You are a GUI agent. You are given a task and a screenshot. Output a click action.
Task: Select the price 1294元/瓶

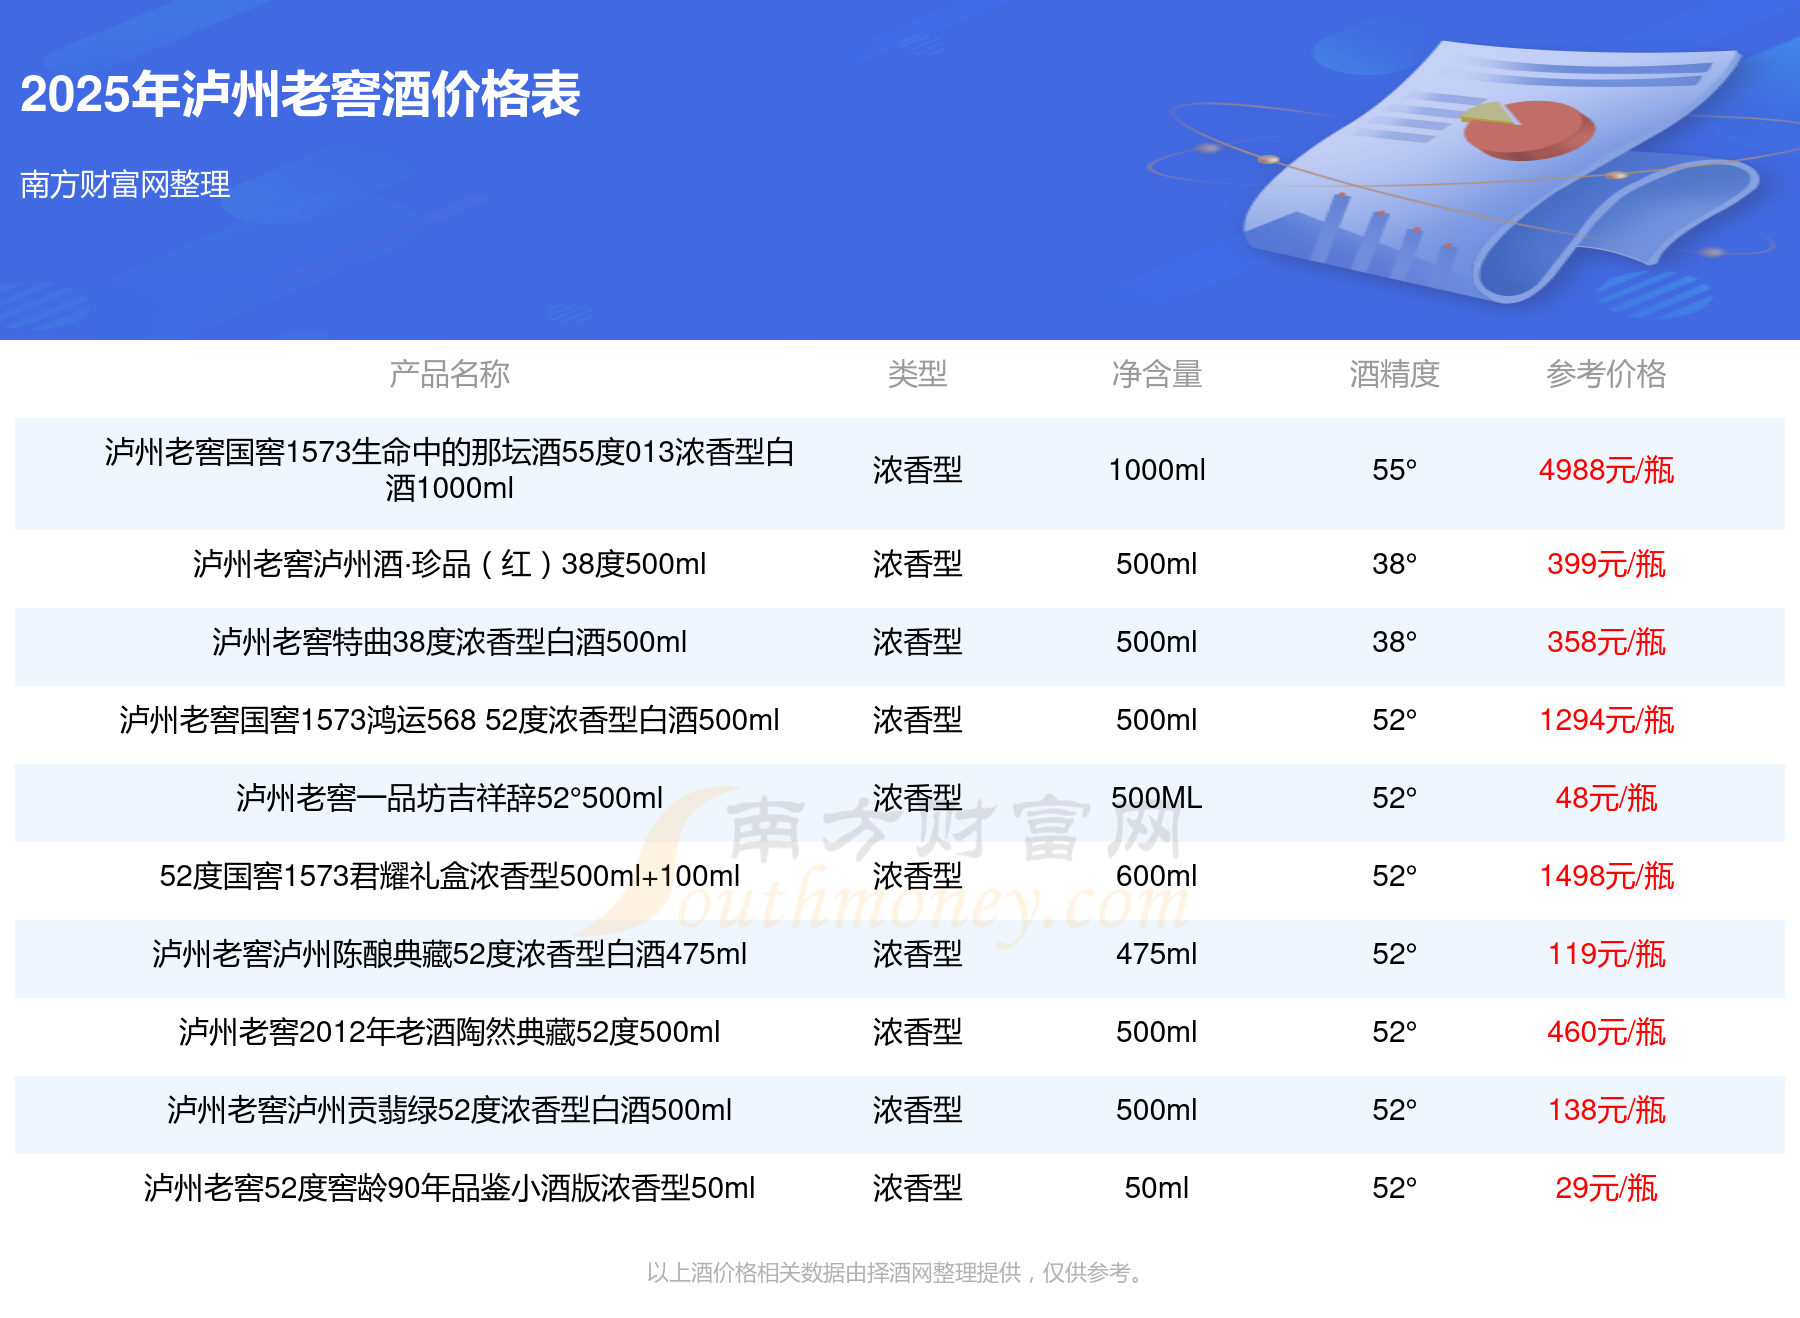[1606, 720]
